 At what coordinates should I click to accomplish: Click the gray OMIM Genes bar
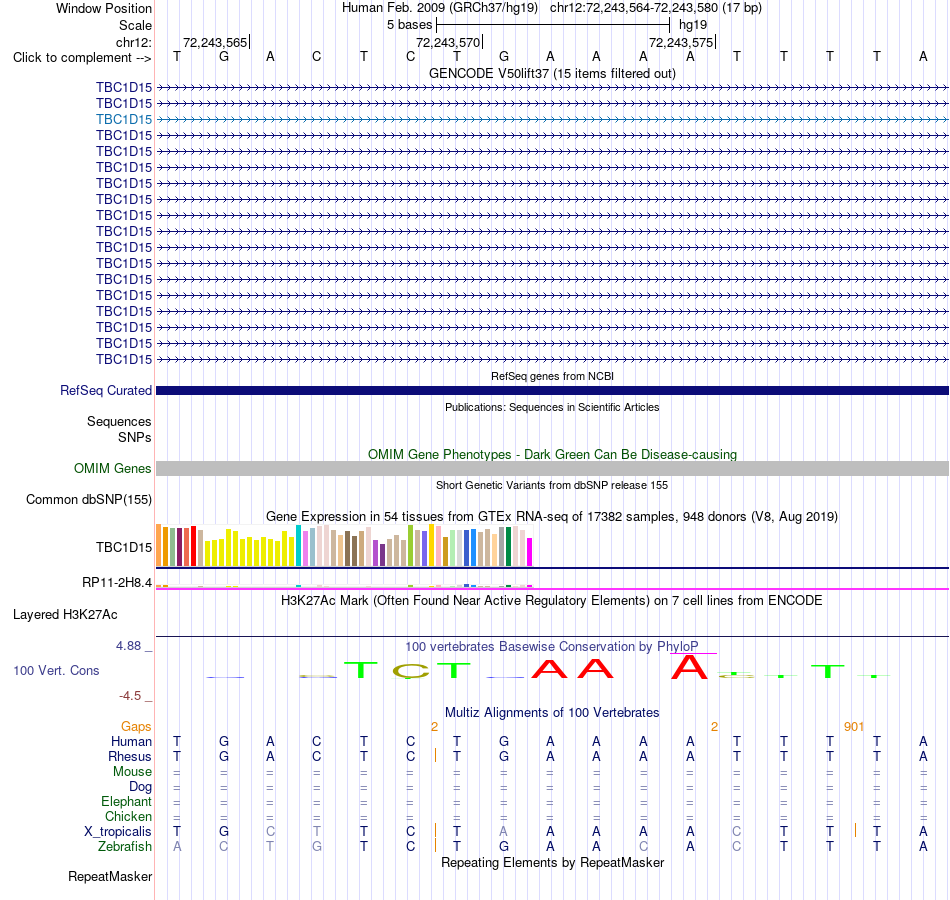coord(552,468)
